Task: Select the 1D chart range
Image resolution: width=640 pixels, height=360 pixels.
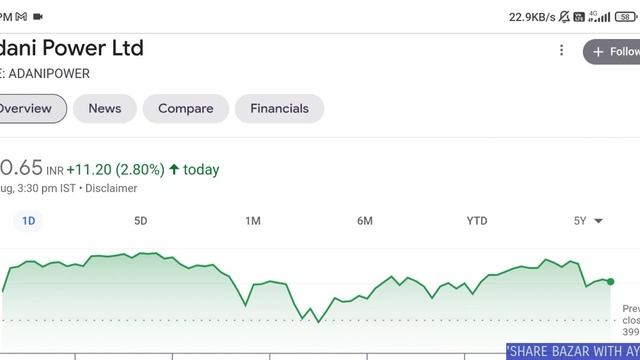Action: [x=29, y=221]
